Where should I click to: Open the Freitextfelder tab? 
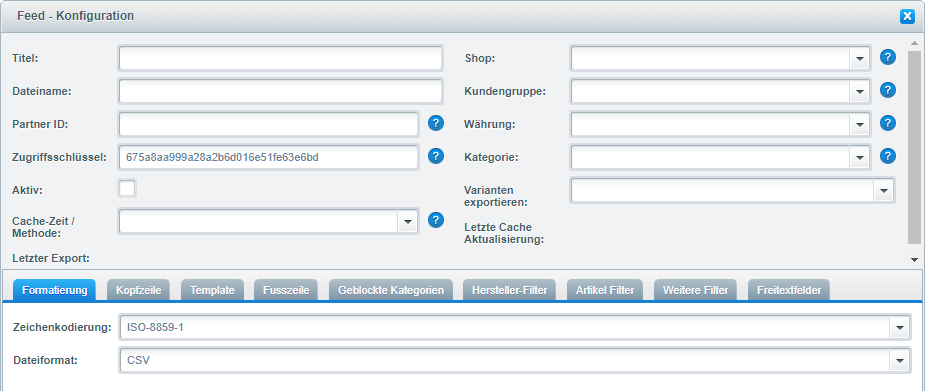[789, 290]
